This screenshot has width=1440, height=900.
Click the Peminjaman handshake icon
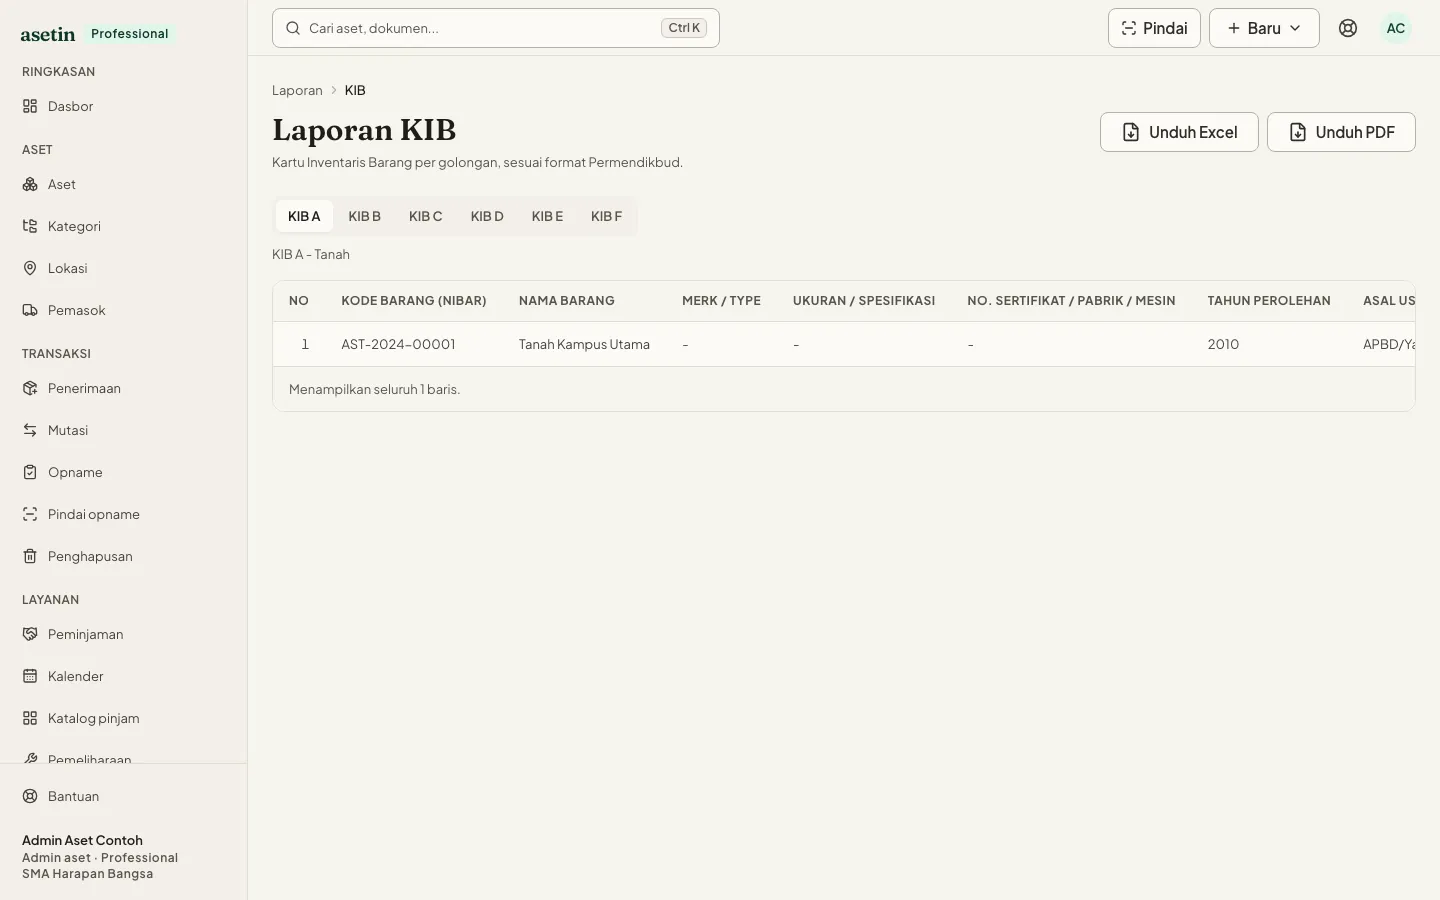point(30,634)
